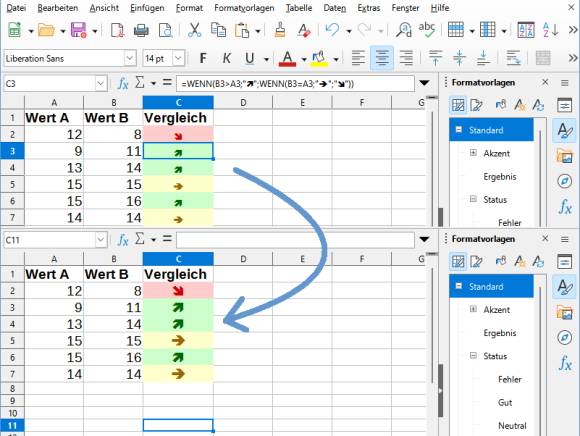The image size is (580, 436).
Task: Open the C3 name box dropdown
Action: (101, 84)
